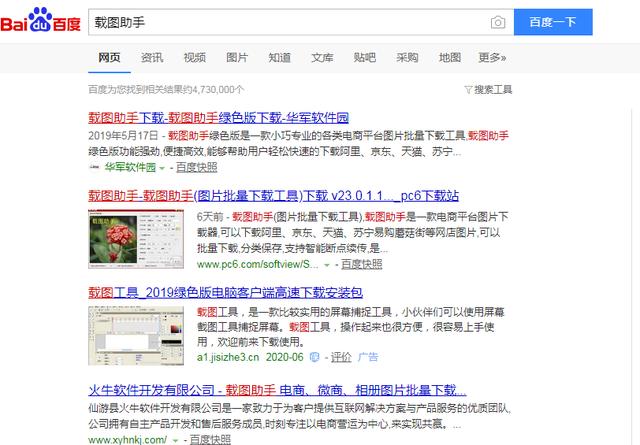Expand the 更多» menu
The width and height of the screenshot is (640, 445).
coord(492,58)
